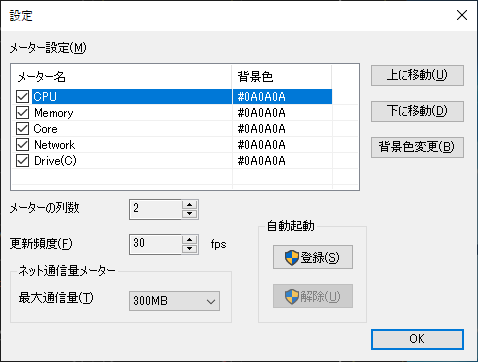Viewport: 478px width, 362px height.
Task: Click the 上に移動(U) button
Action: (x=417, y=75)
